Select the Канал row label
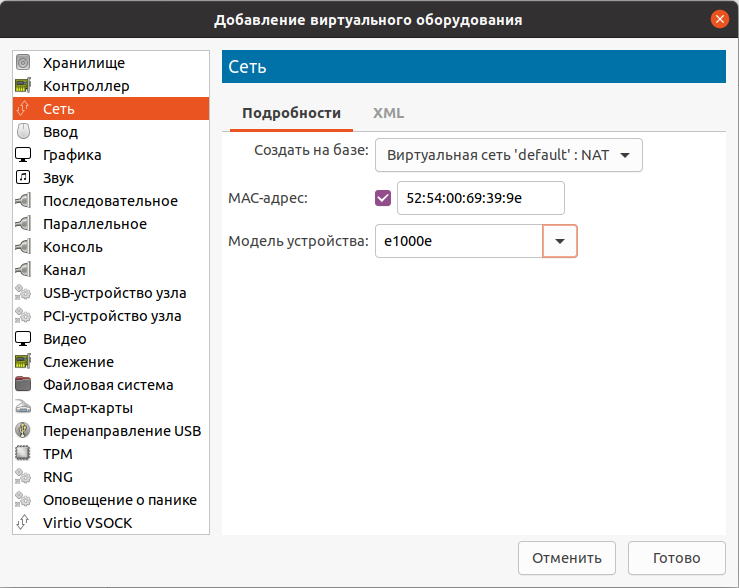Viewport: 739px width, 588px height. click(x=64, y=270)
